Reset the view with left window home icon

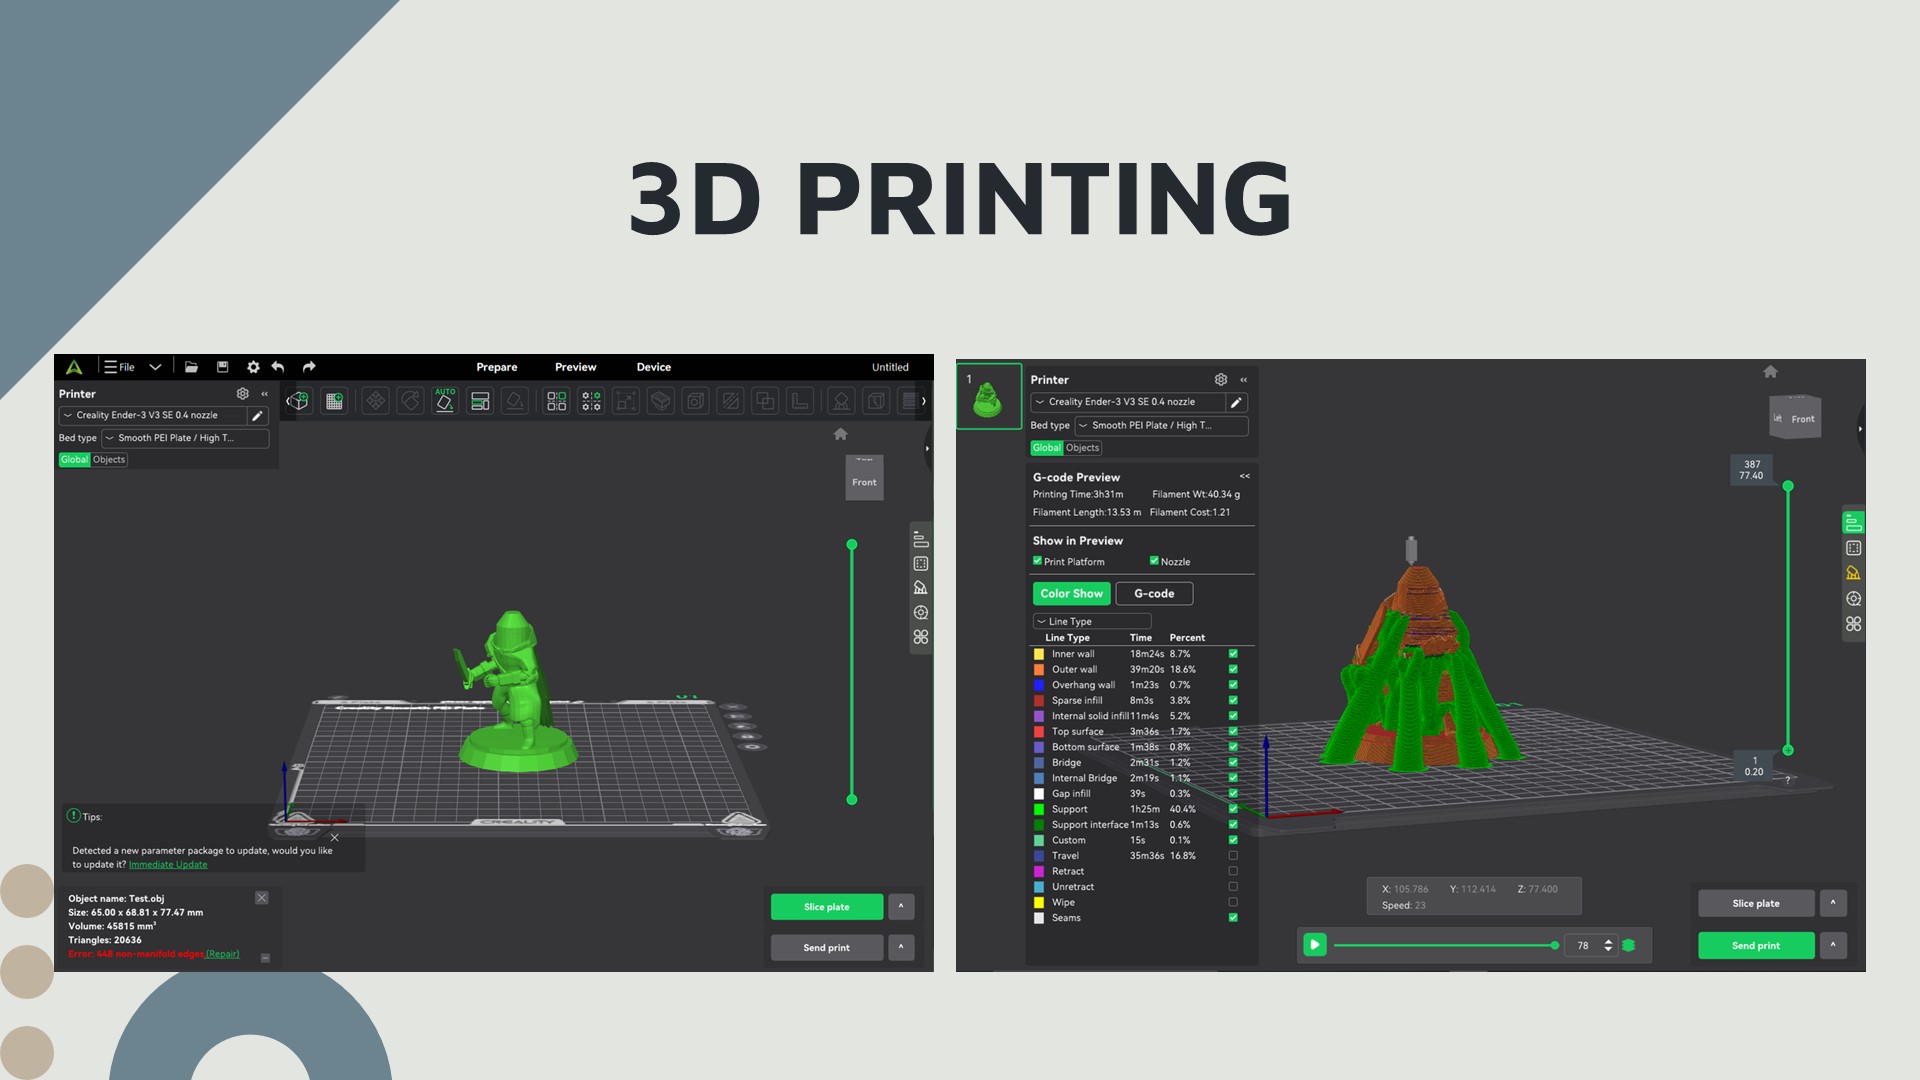841,434
